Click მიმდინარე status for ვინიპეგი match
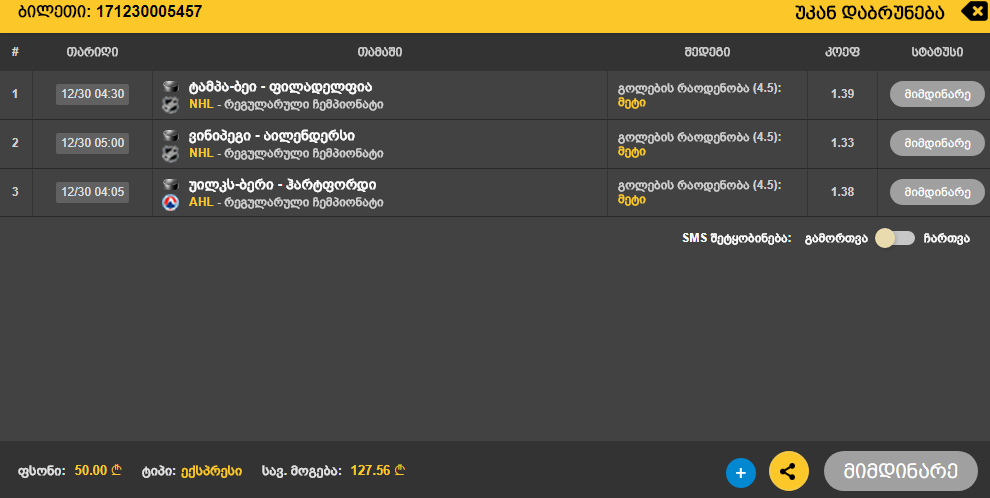The height and width of the screenshot is (498, 990). click(x=937, y=143)
